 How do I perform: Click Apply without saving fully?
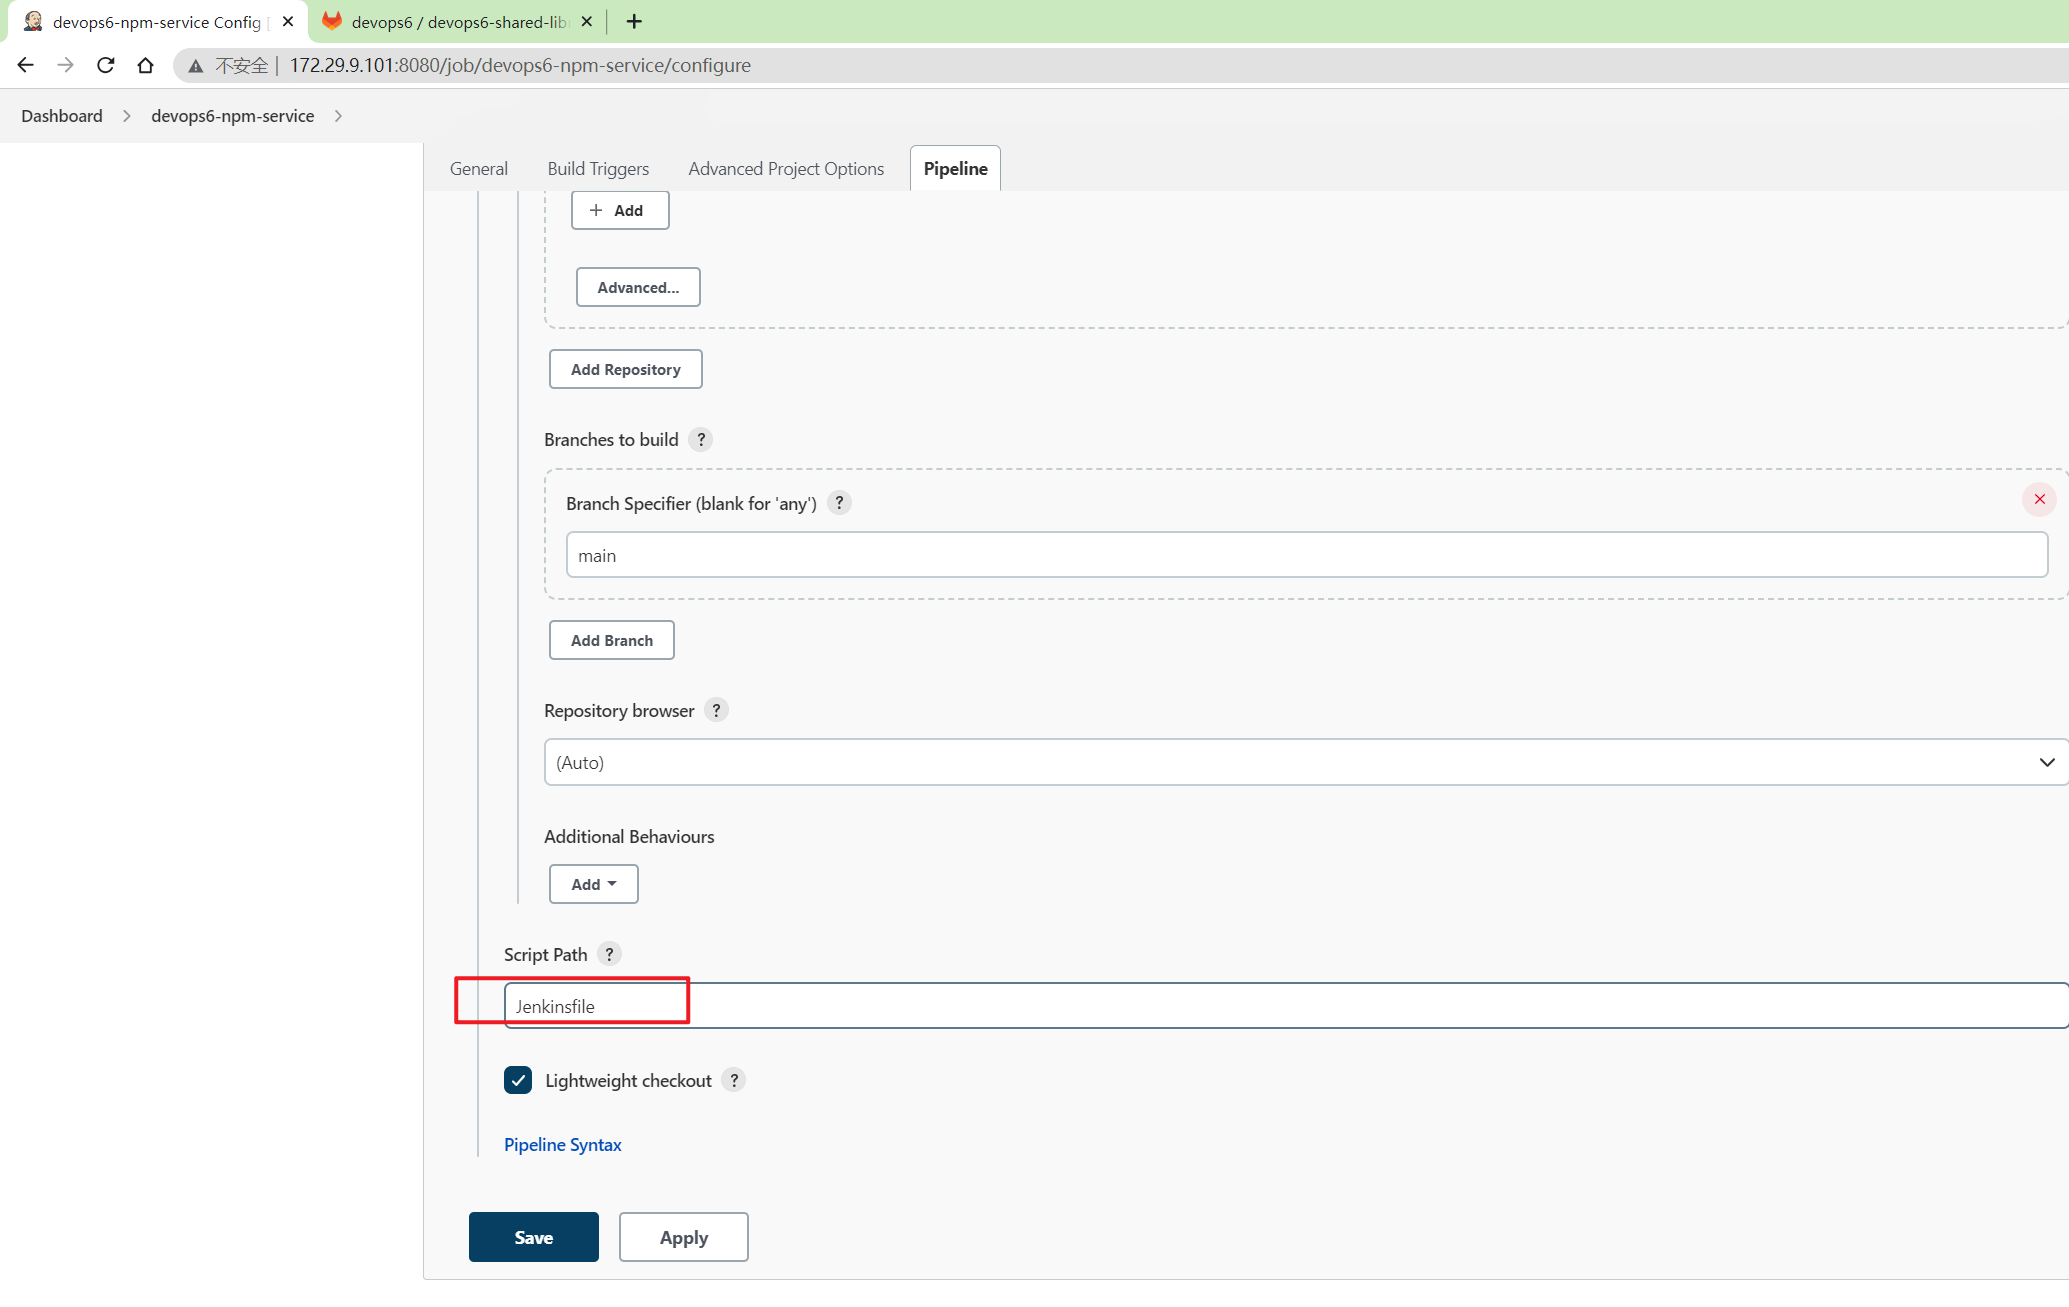[x=682, y=1236]
